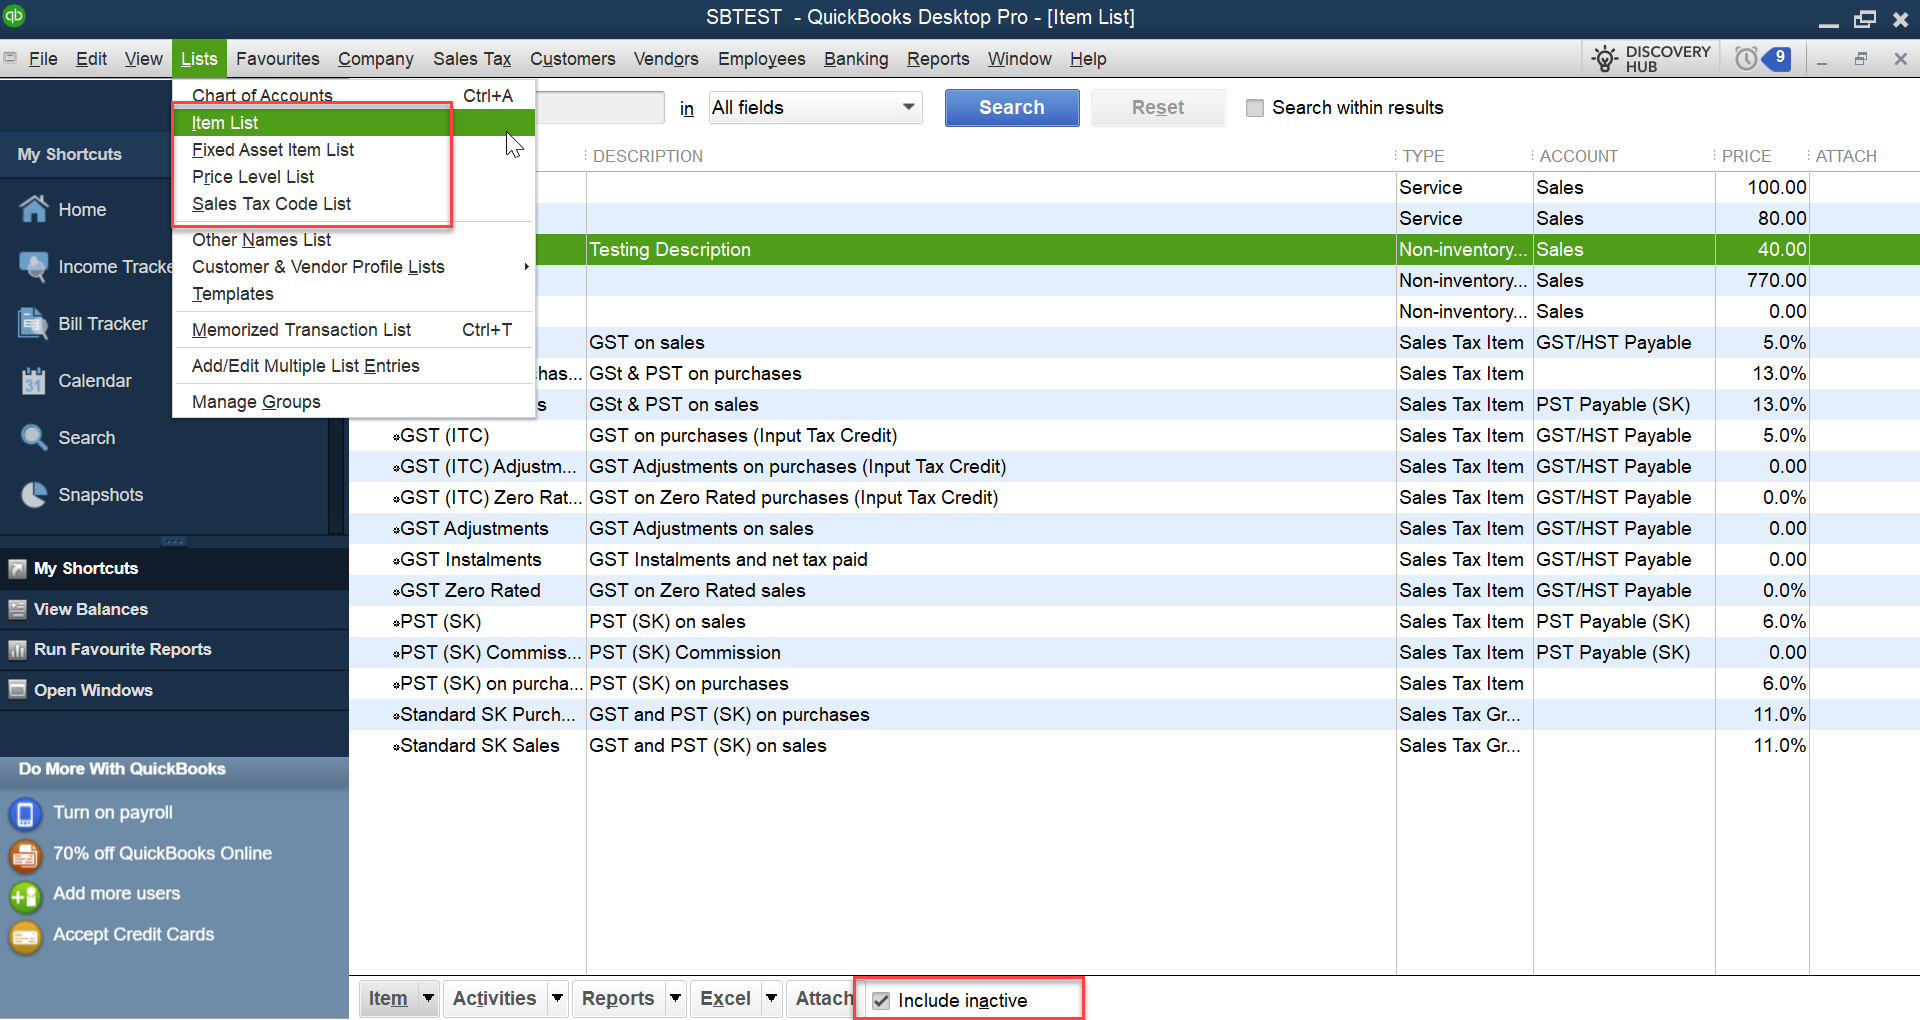Click the notification badge showing 9
The width and height of the screenshot is (1920, 1020).
[1779, 58]
